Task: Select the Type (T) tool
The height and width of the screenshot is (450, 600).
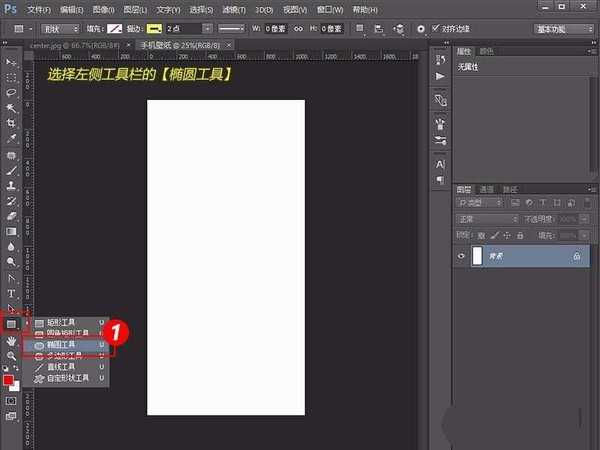Action: click(x=11, y=293)
